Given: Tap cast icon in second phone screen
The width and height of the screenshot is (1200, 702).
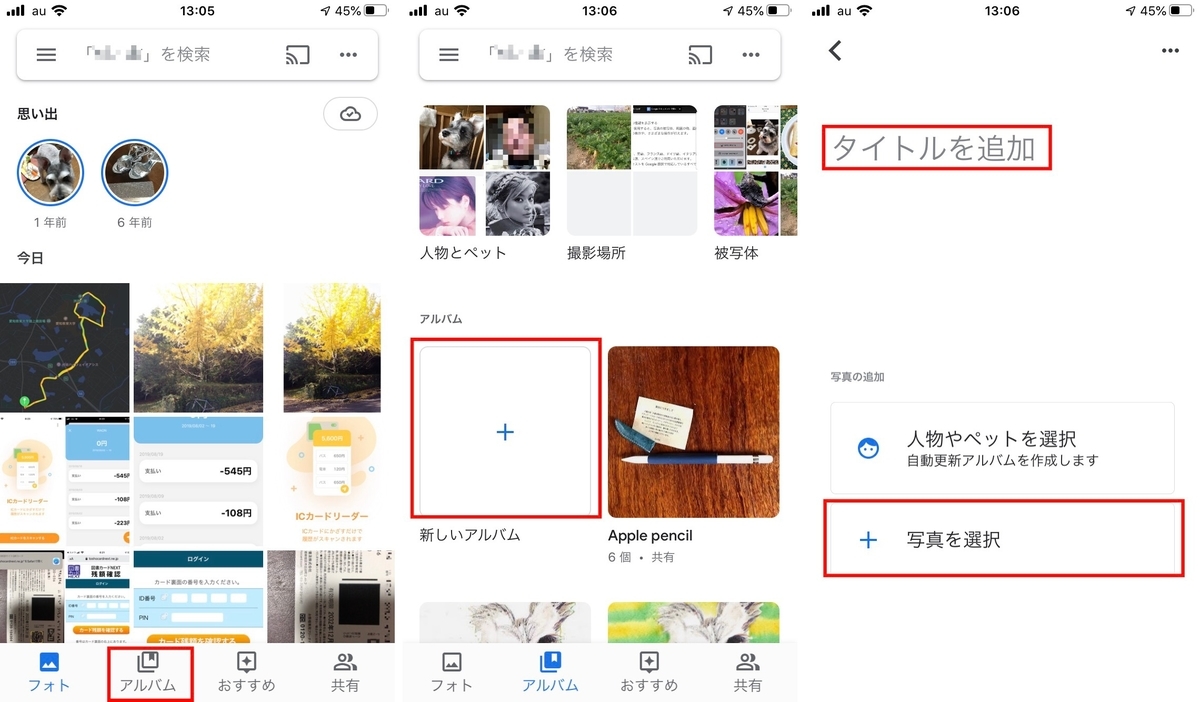Looking at the screenshot, I should (700, 55).
